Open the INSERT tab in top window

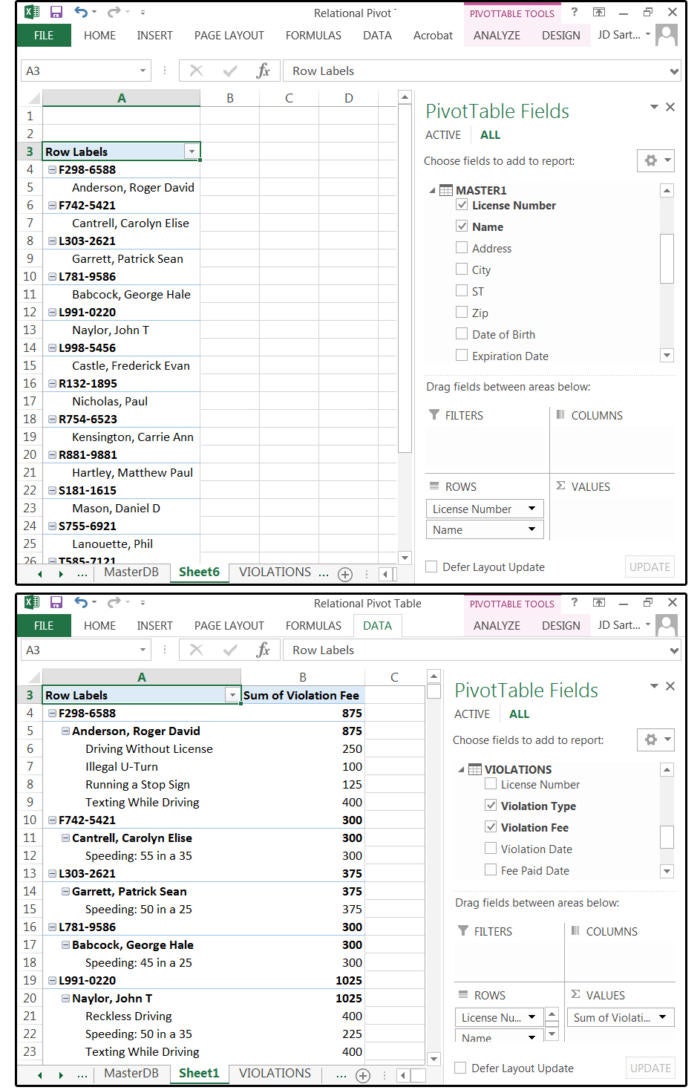pos(154,35)
